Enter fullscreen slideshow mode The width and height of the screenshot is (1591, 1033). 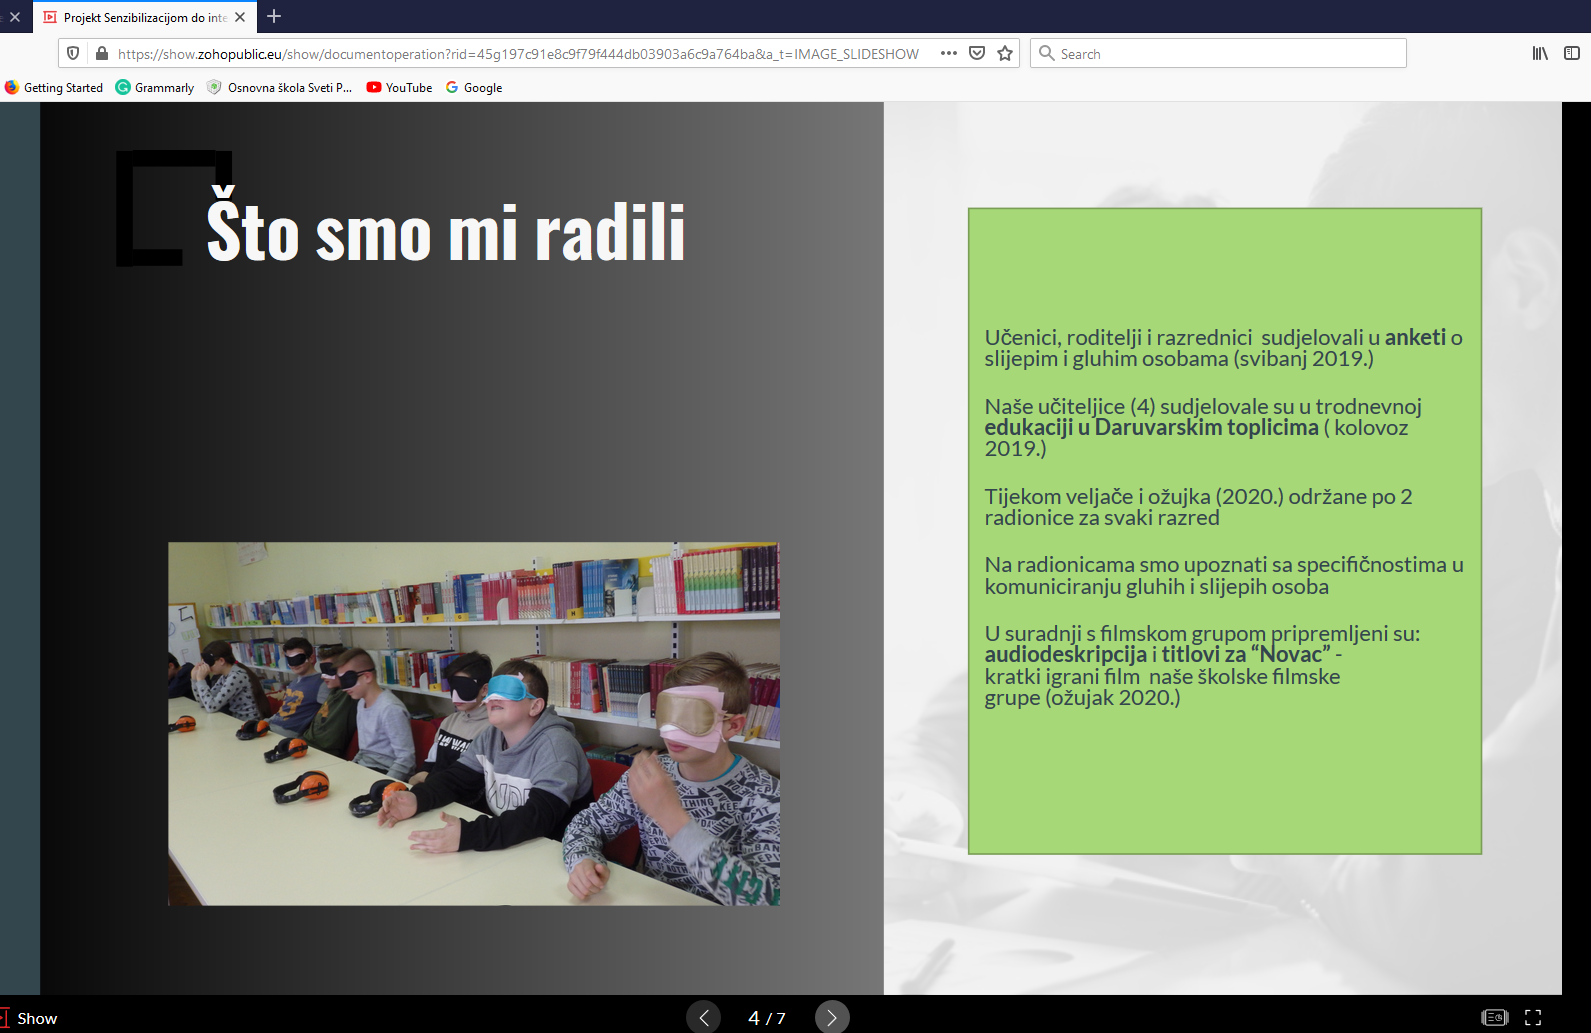coord(1532,1017)
